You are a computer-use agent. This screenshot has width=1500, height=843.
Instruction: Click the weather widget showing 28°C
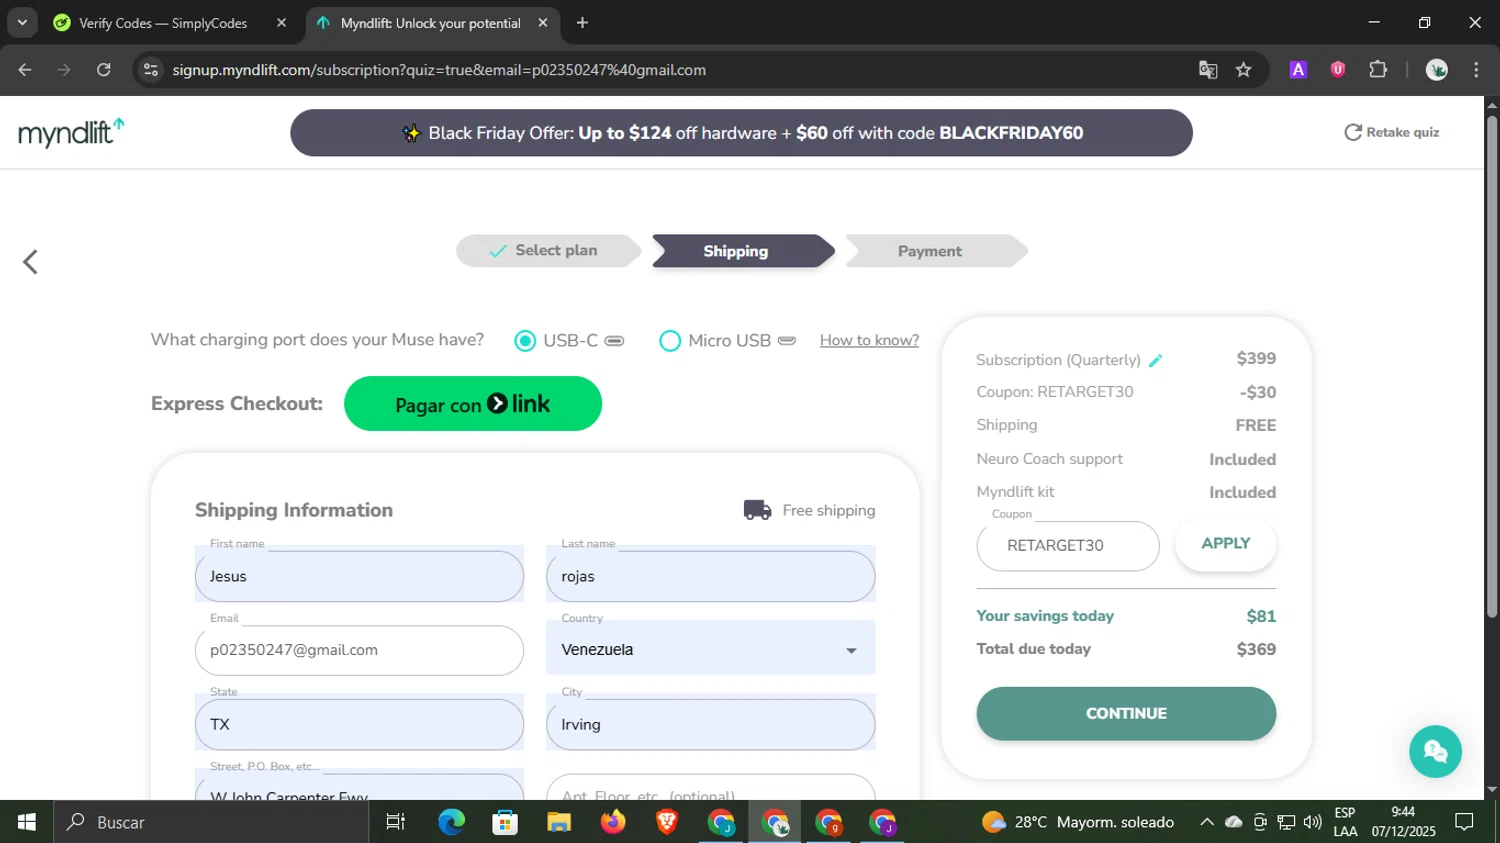[1078, 822]
